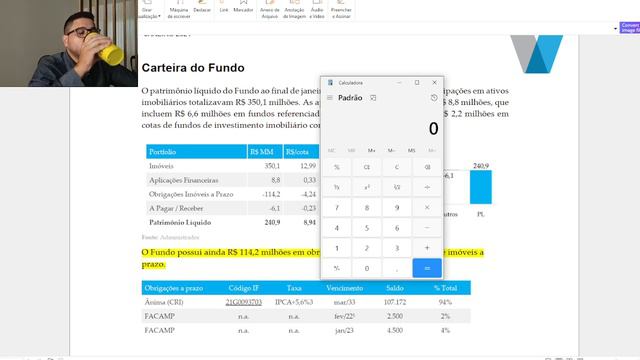The width and height of the screenshot is (640, 360).
Task: Click the 107.172 saldo value
Action: coord(395,302)
